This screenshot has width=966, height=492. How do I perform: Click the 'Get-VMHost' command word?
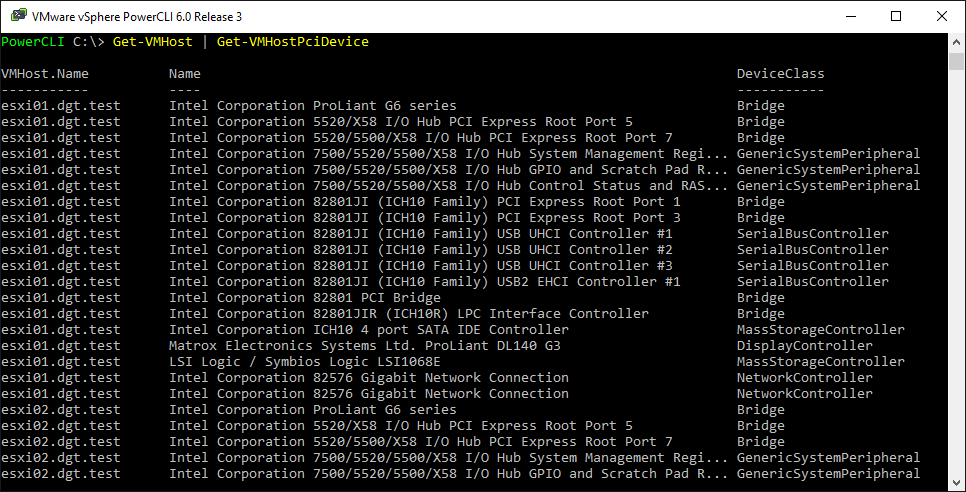(152, 42)
